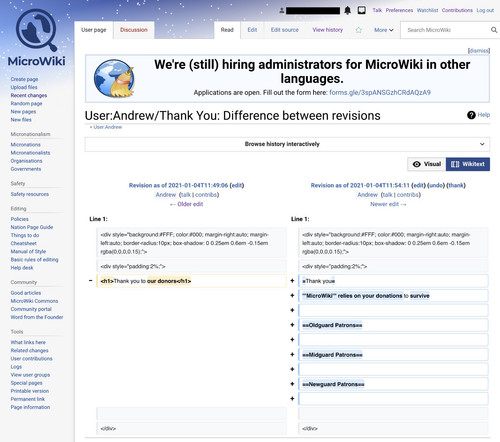Open Create page in sidebar
This screenshot has width=500, height=442.
[x=24, y=79]
